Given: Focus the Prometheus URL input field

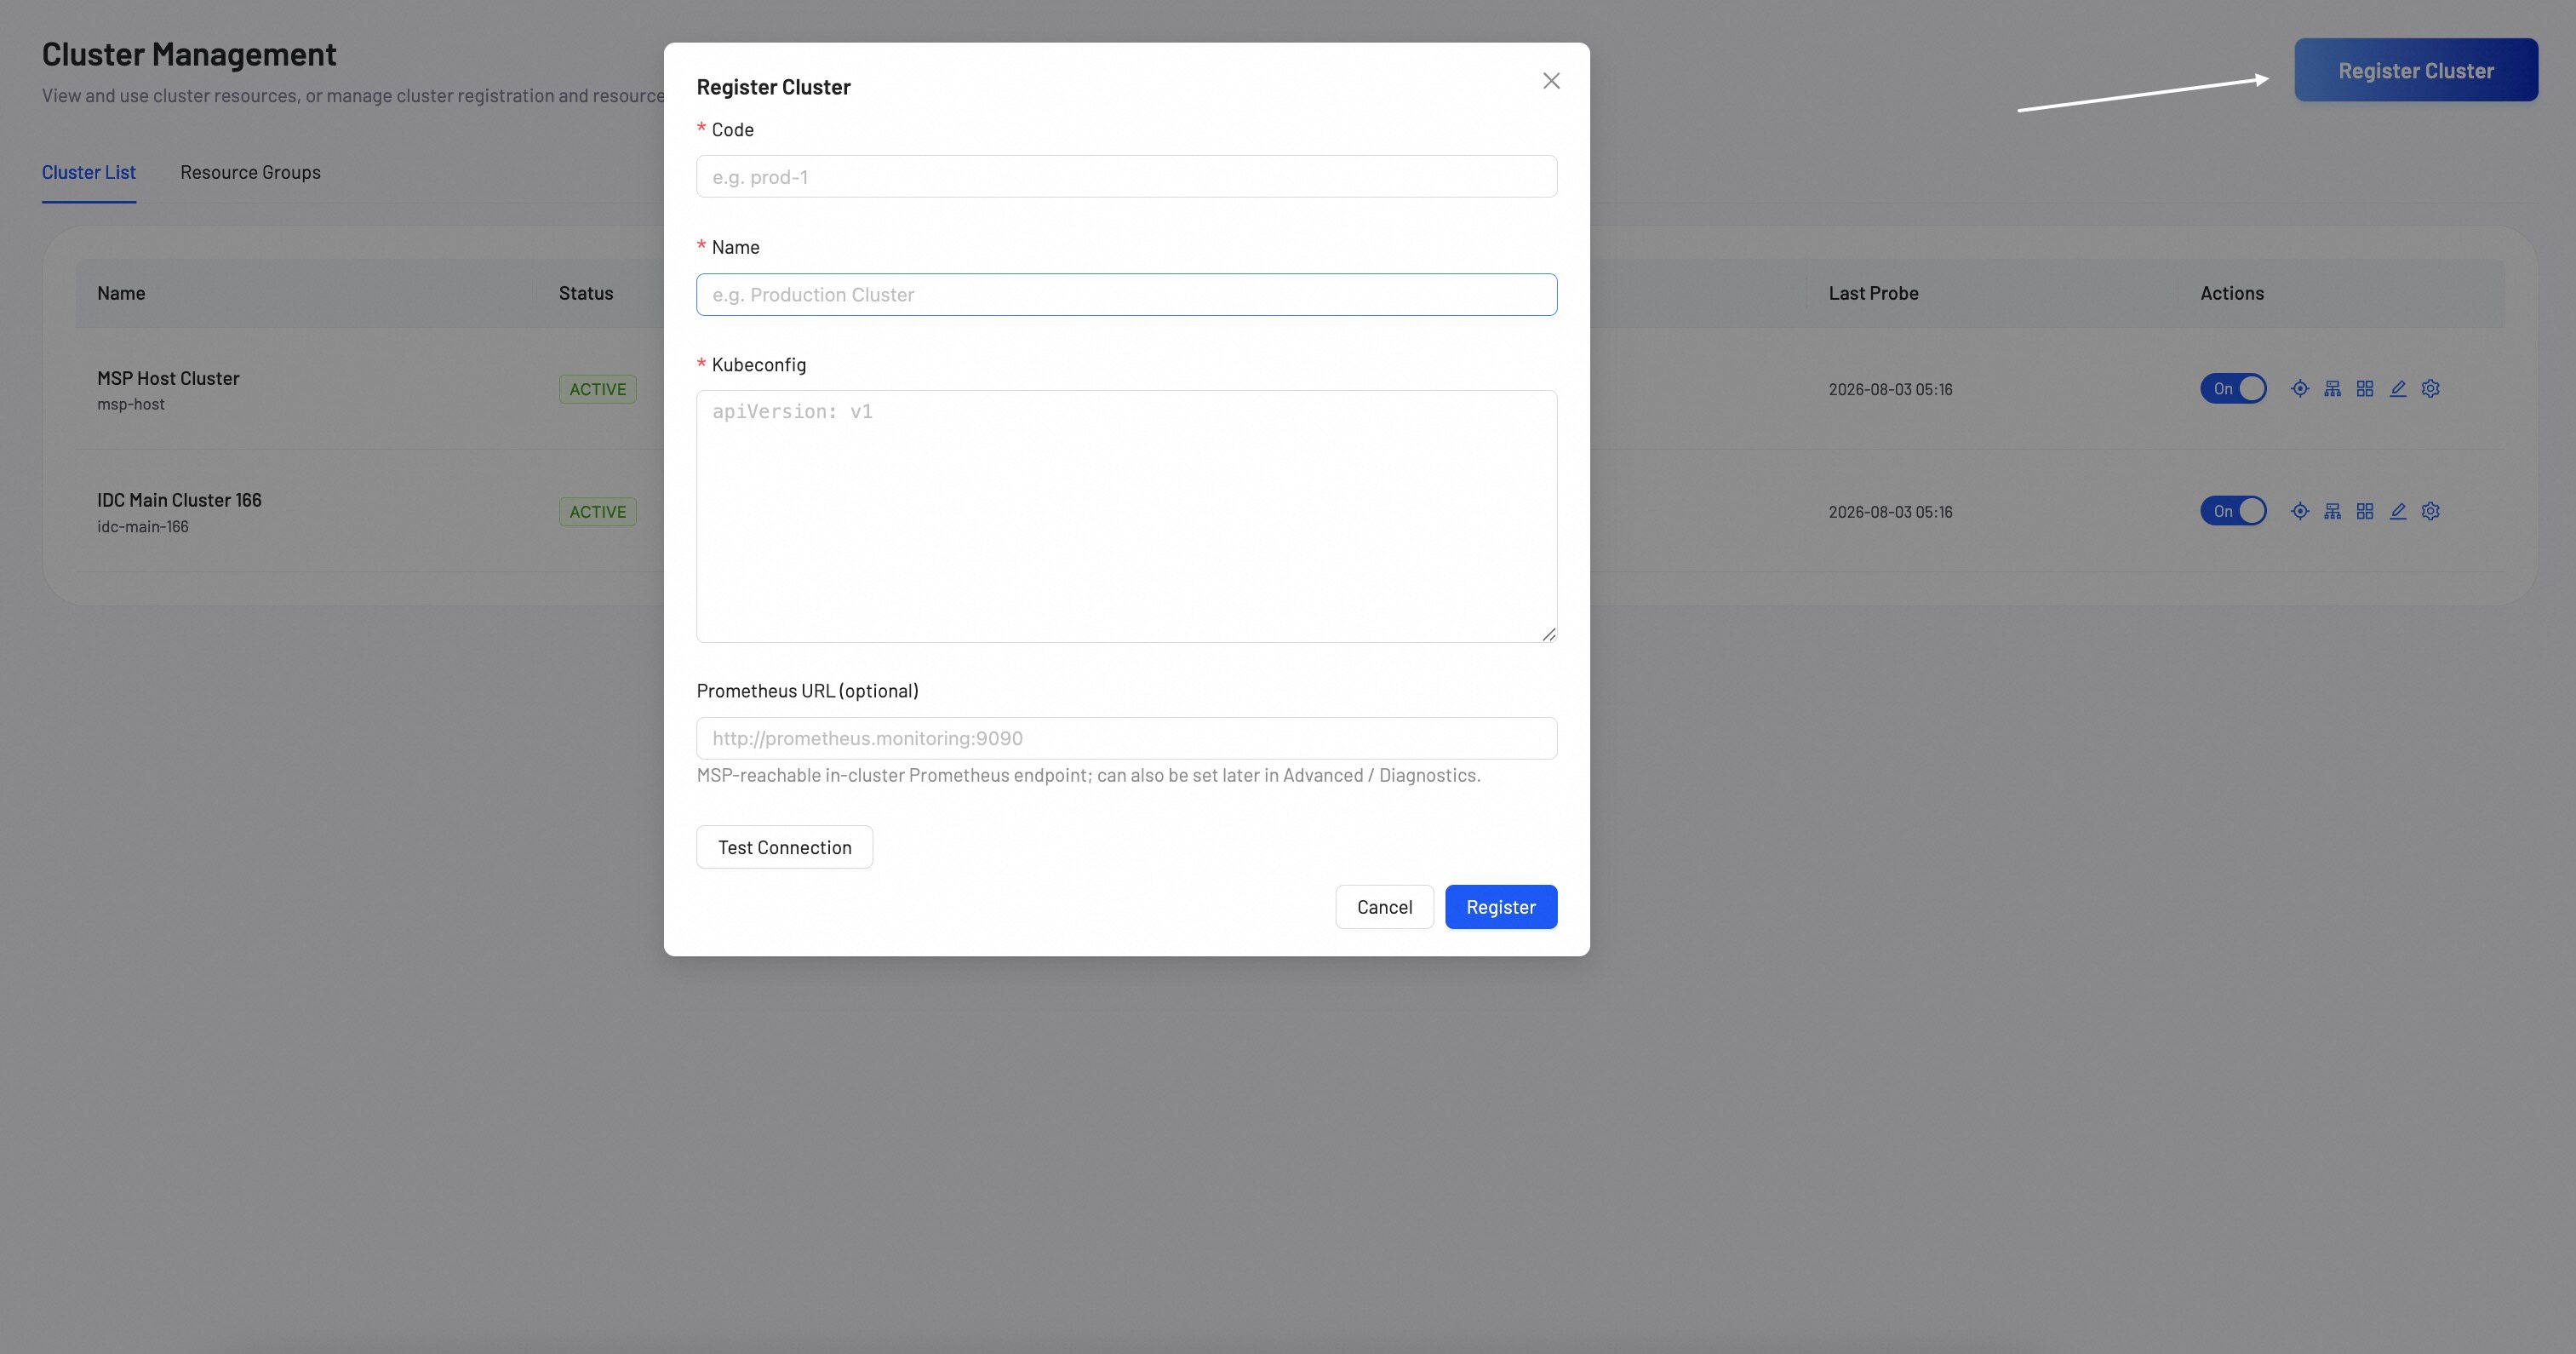Looking at the screenshot, I should 1127,738.
